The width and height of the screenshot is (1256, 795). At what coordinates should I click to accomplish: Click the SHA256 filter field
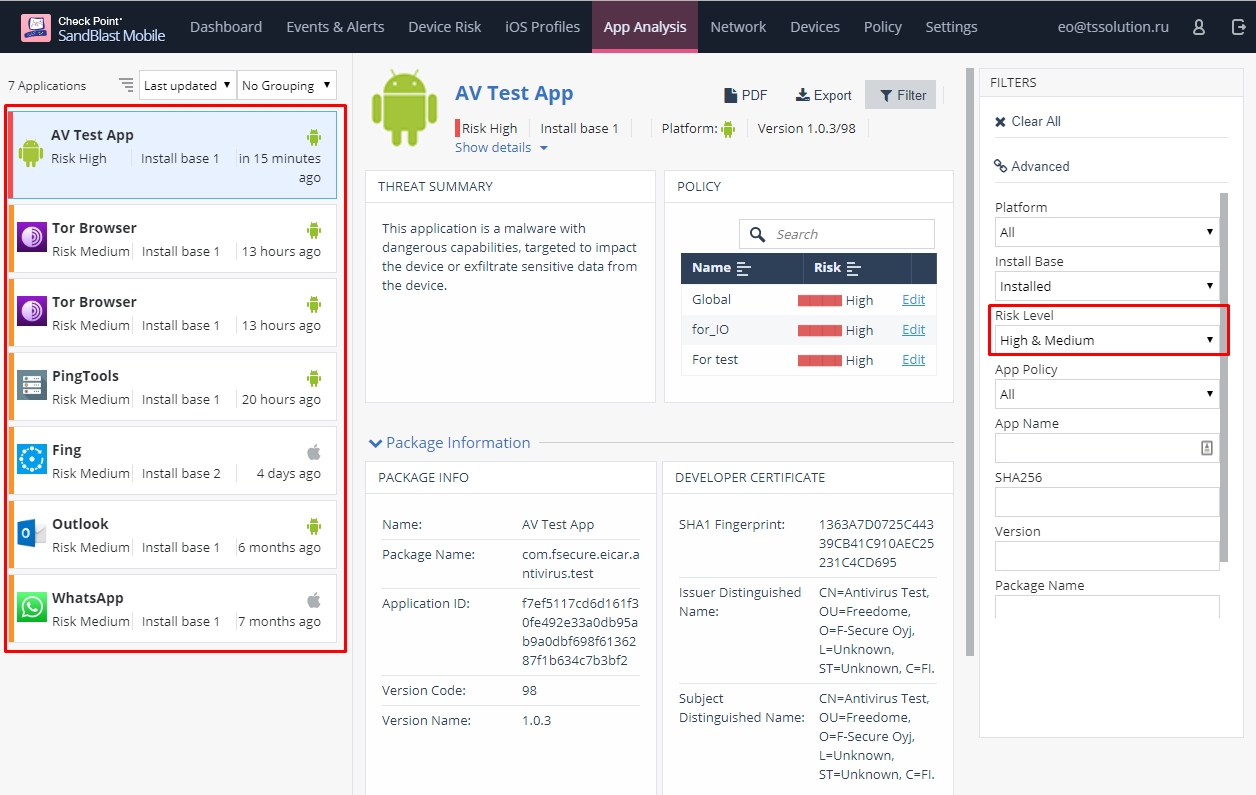click(1107, 502)
